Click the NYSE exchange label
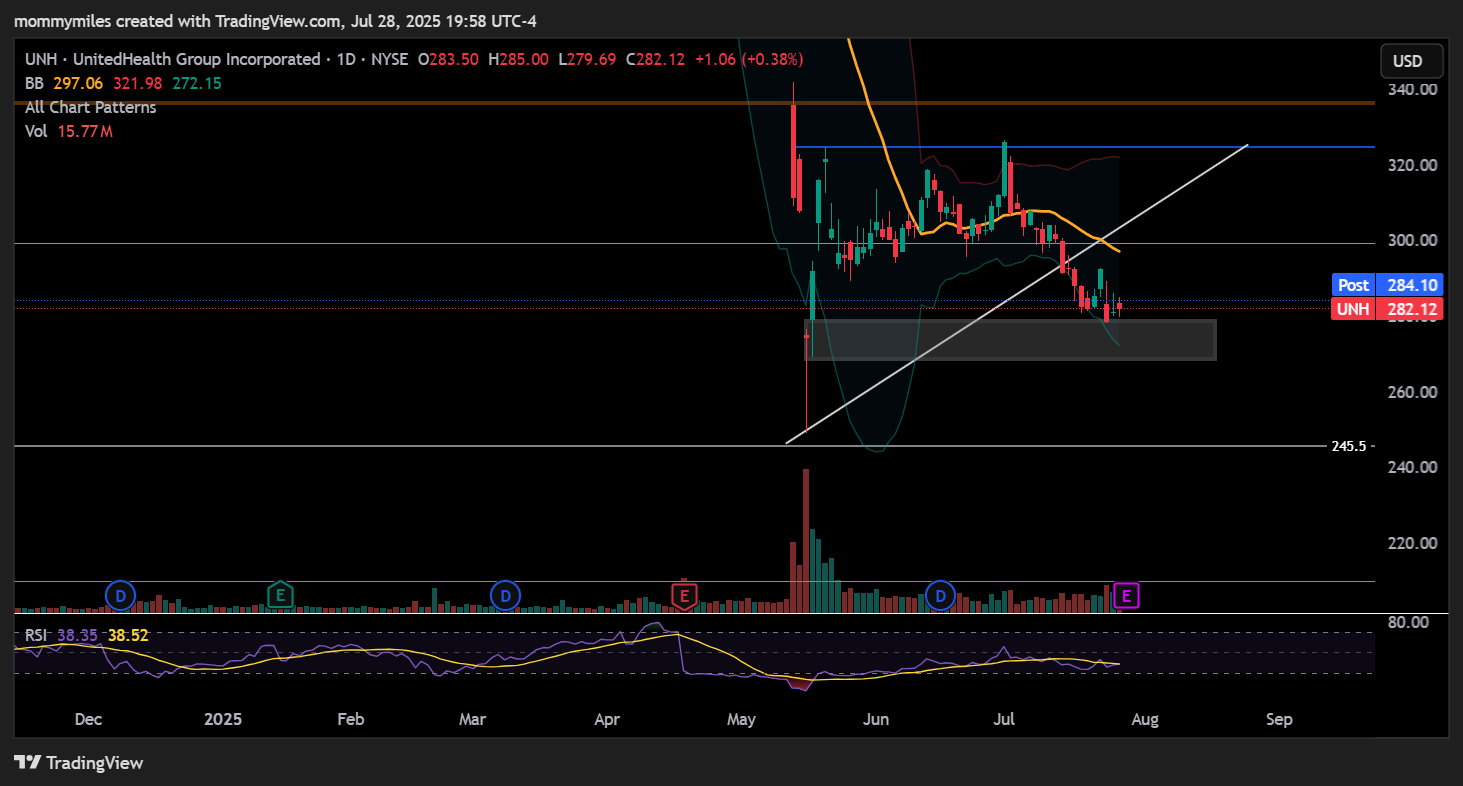The width and height of the screenshot is (1463, 786). [389, 59]
